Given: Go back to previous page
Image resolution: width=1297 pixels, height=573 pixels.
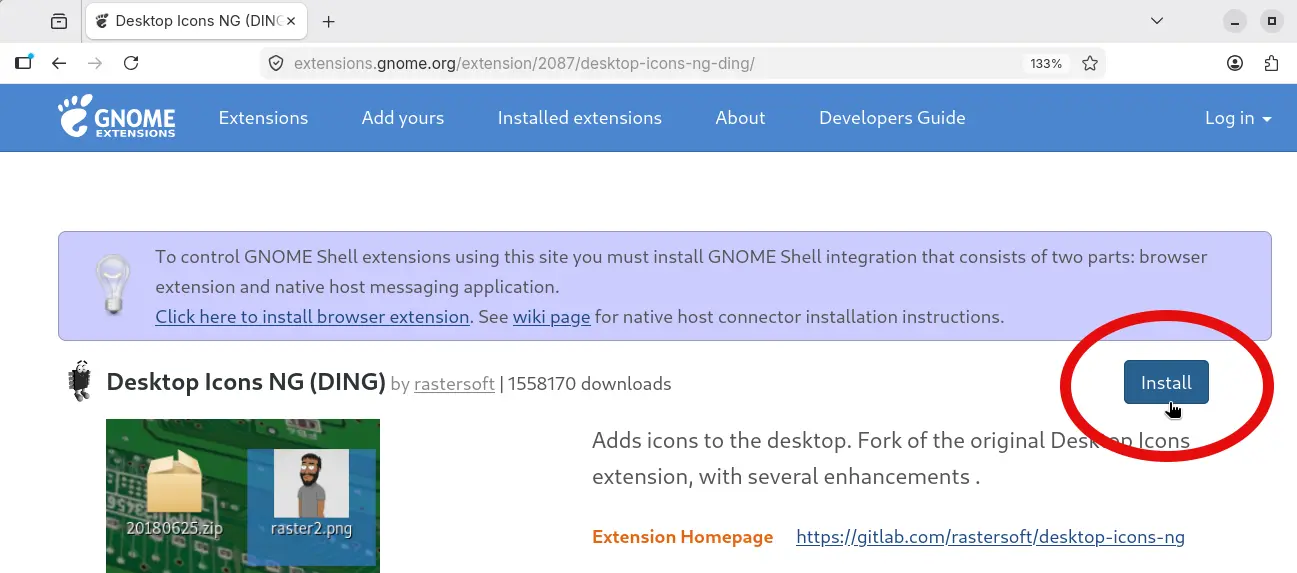Looking at the screenshot, I should point(59,63).
